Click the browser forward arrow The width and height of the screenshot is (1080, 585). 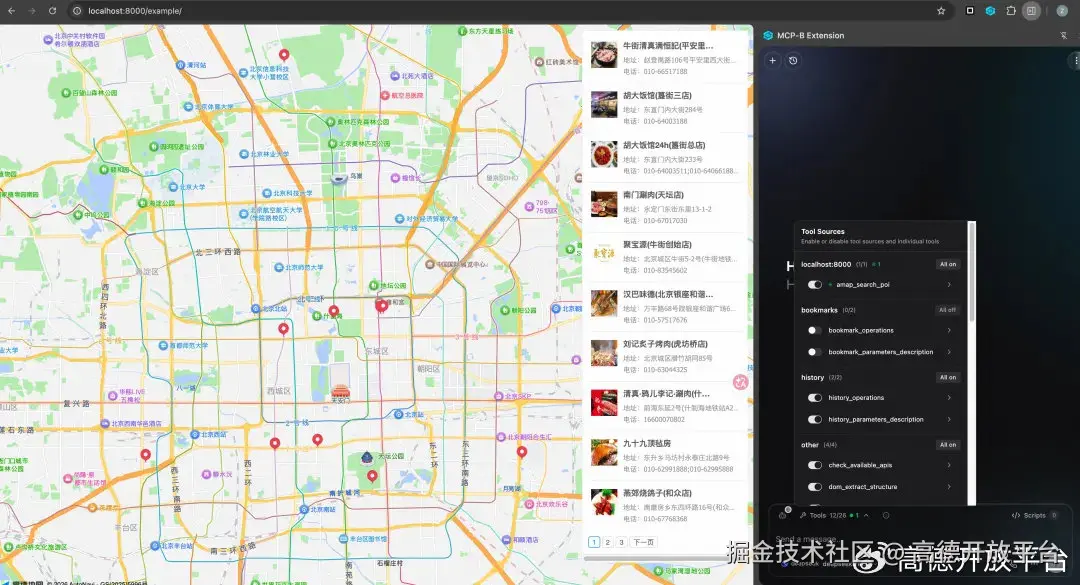point(32,11)
